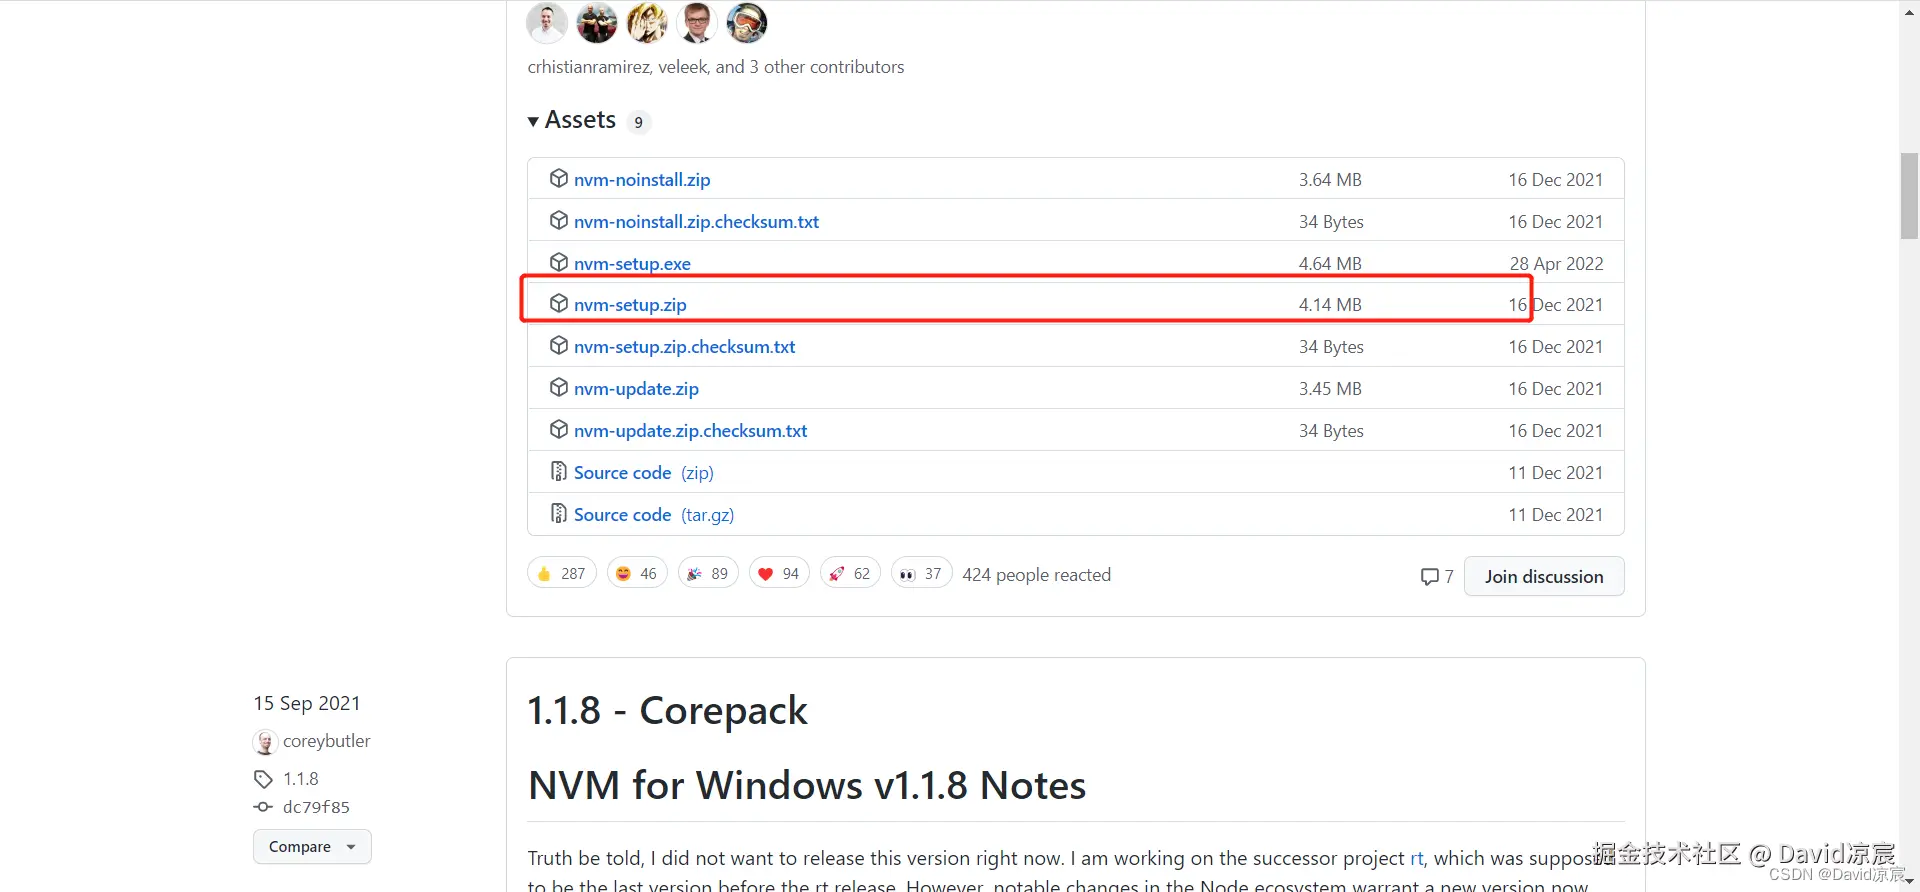
Task: Click fourth contributor avatar with glasses
Action: point(697,22)
